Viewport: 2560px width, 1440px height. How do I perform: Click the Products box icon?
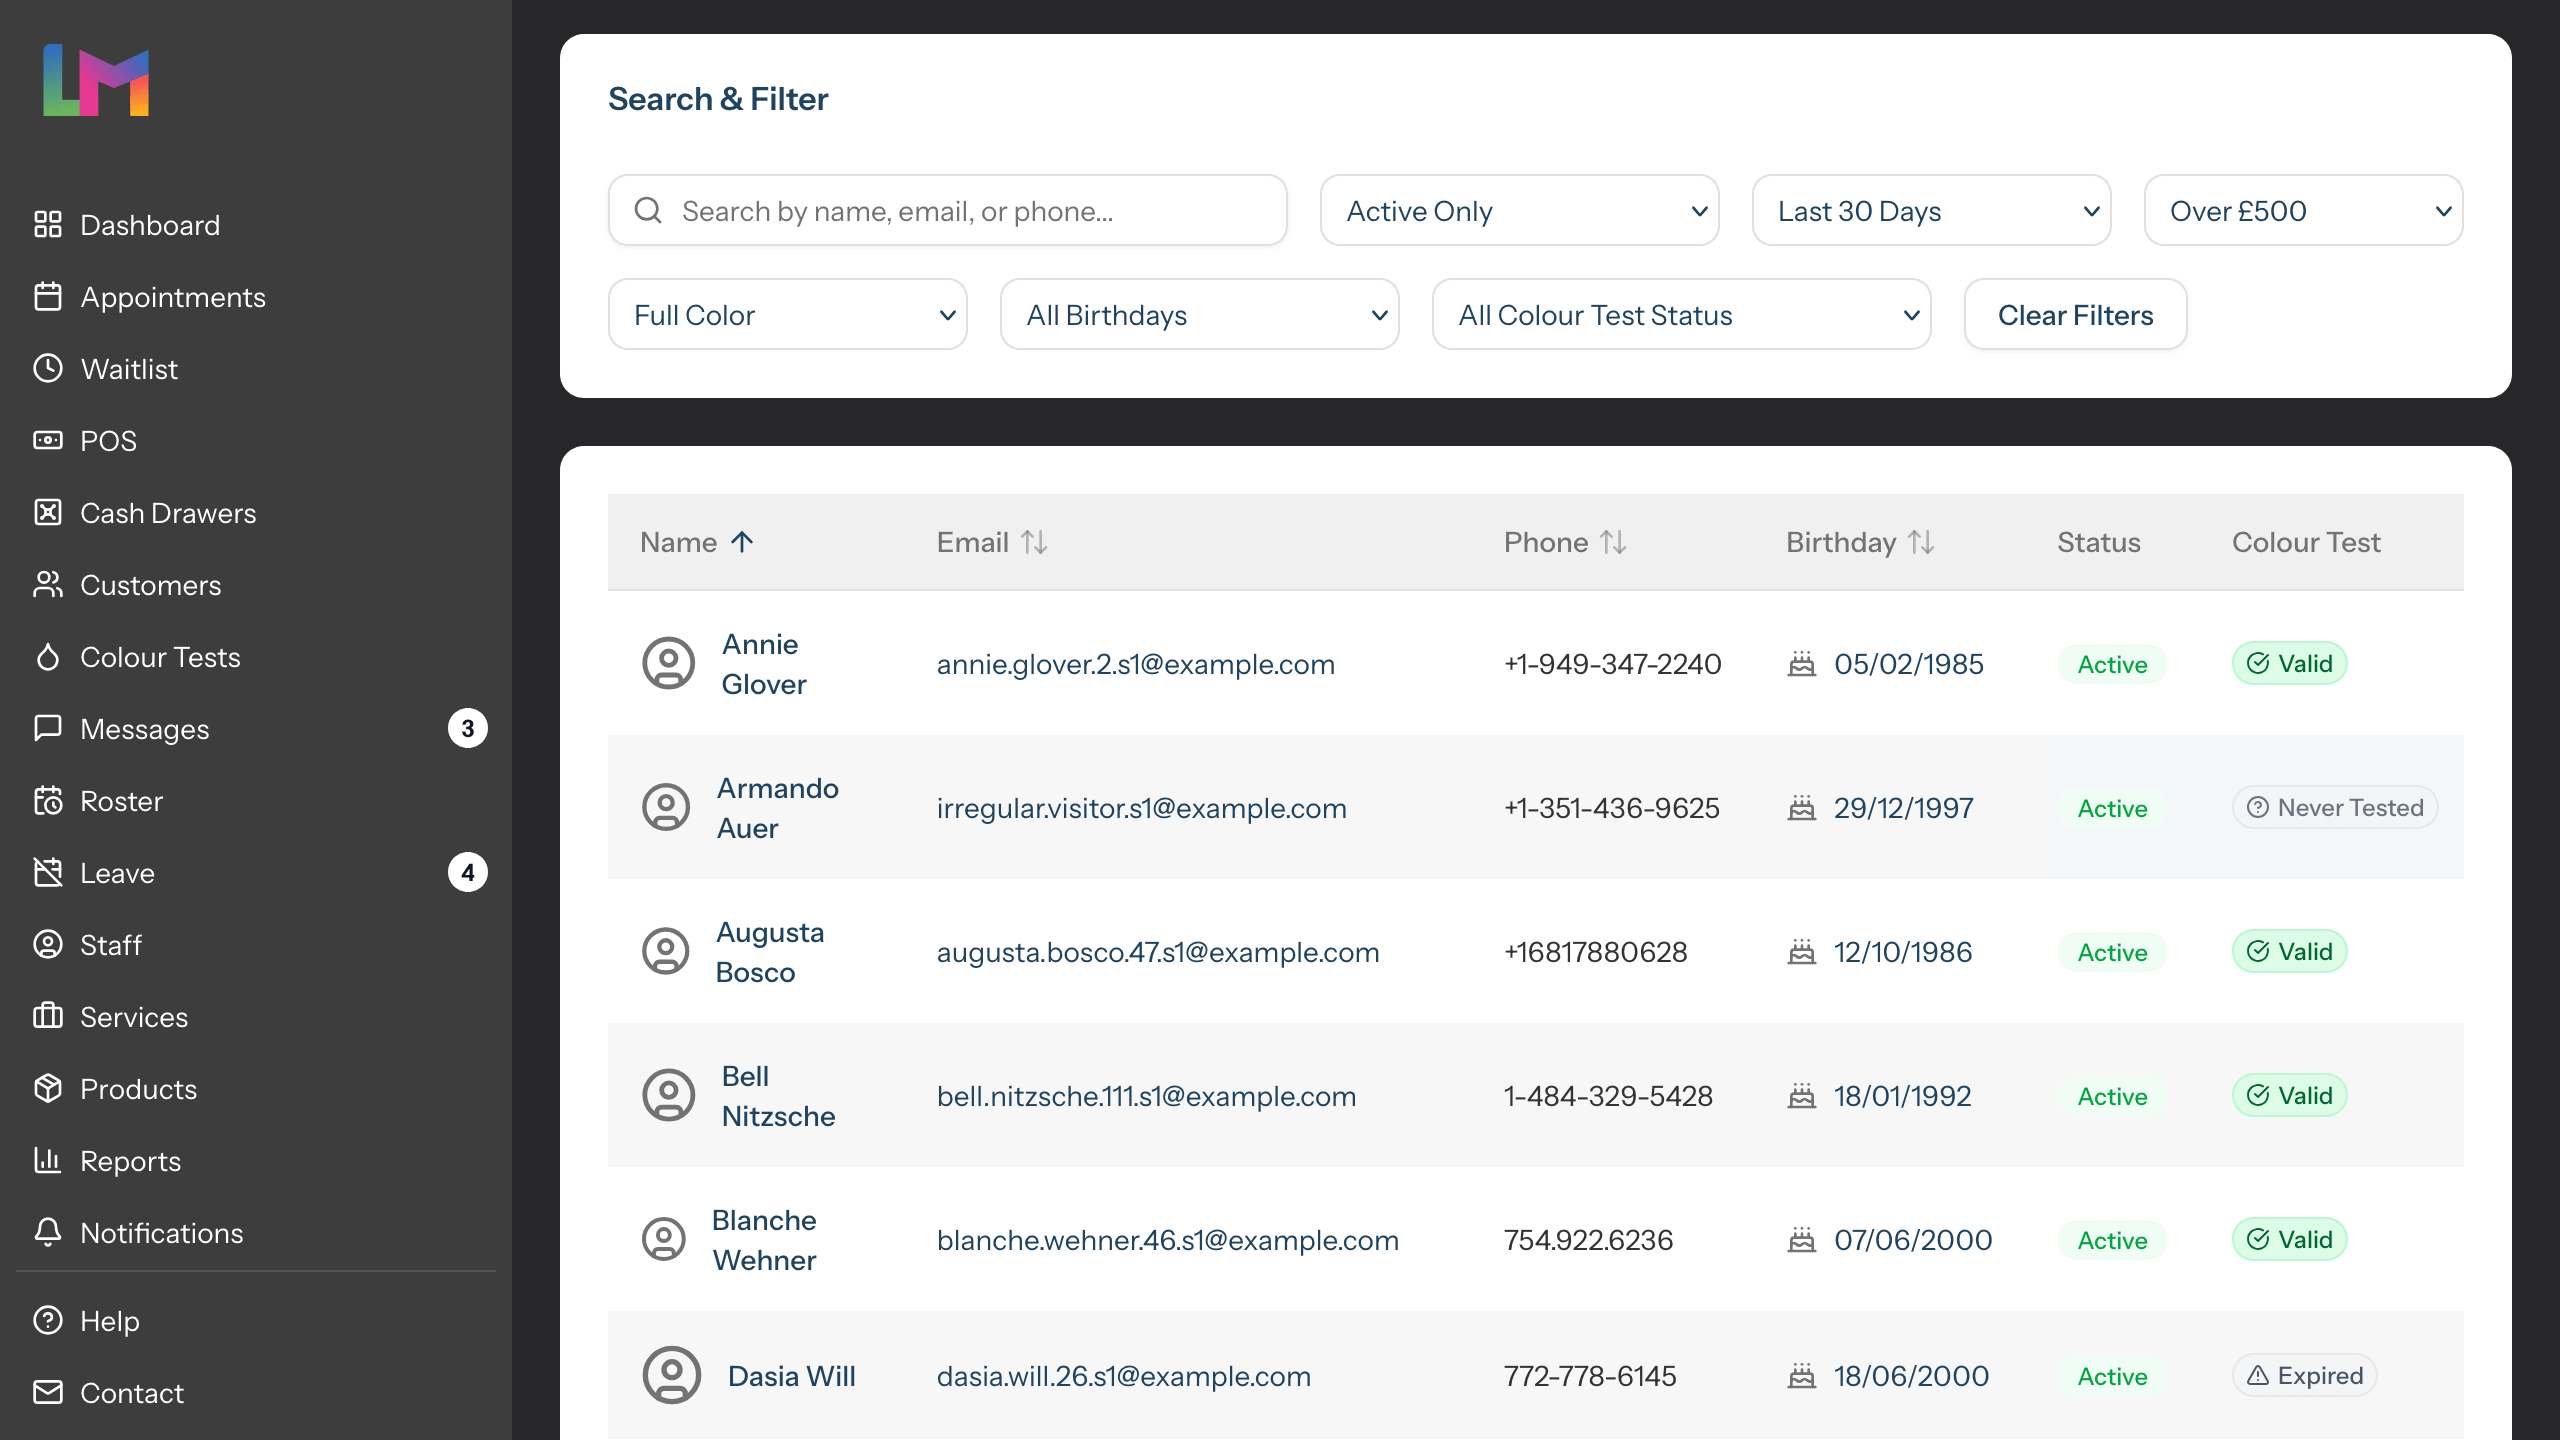pyautogui.click(x=47, y=1089)
